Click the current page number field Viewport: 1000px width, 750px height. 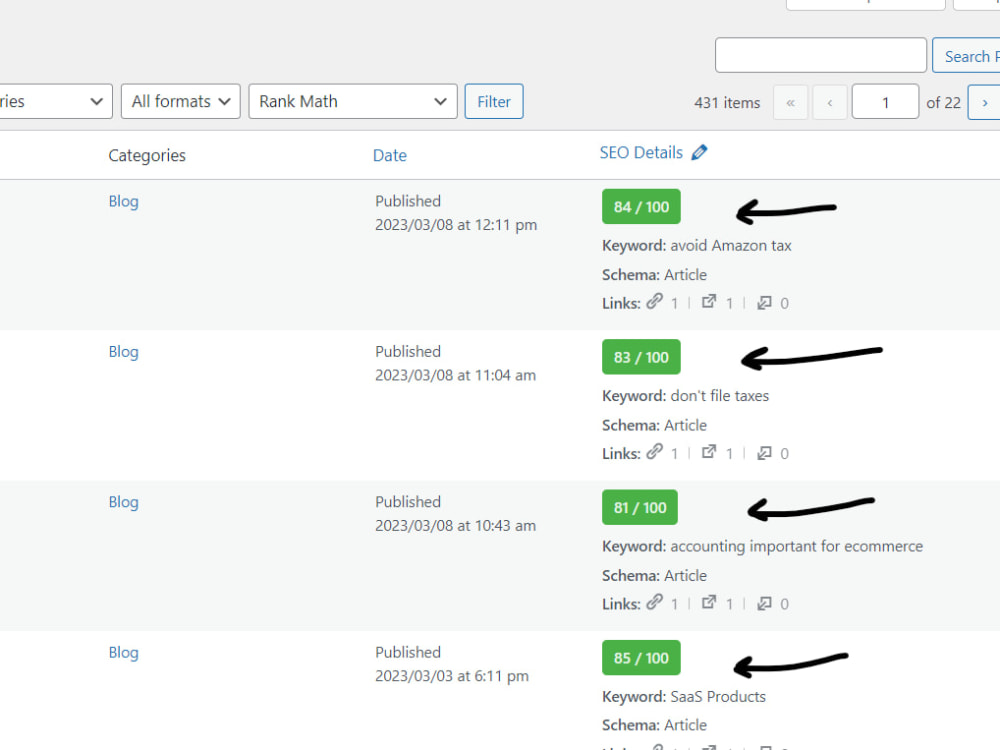pos(885,102)
